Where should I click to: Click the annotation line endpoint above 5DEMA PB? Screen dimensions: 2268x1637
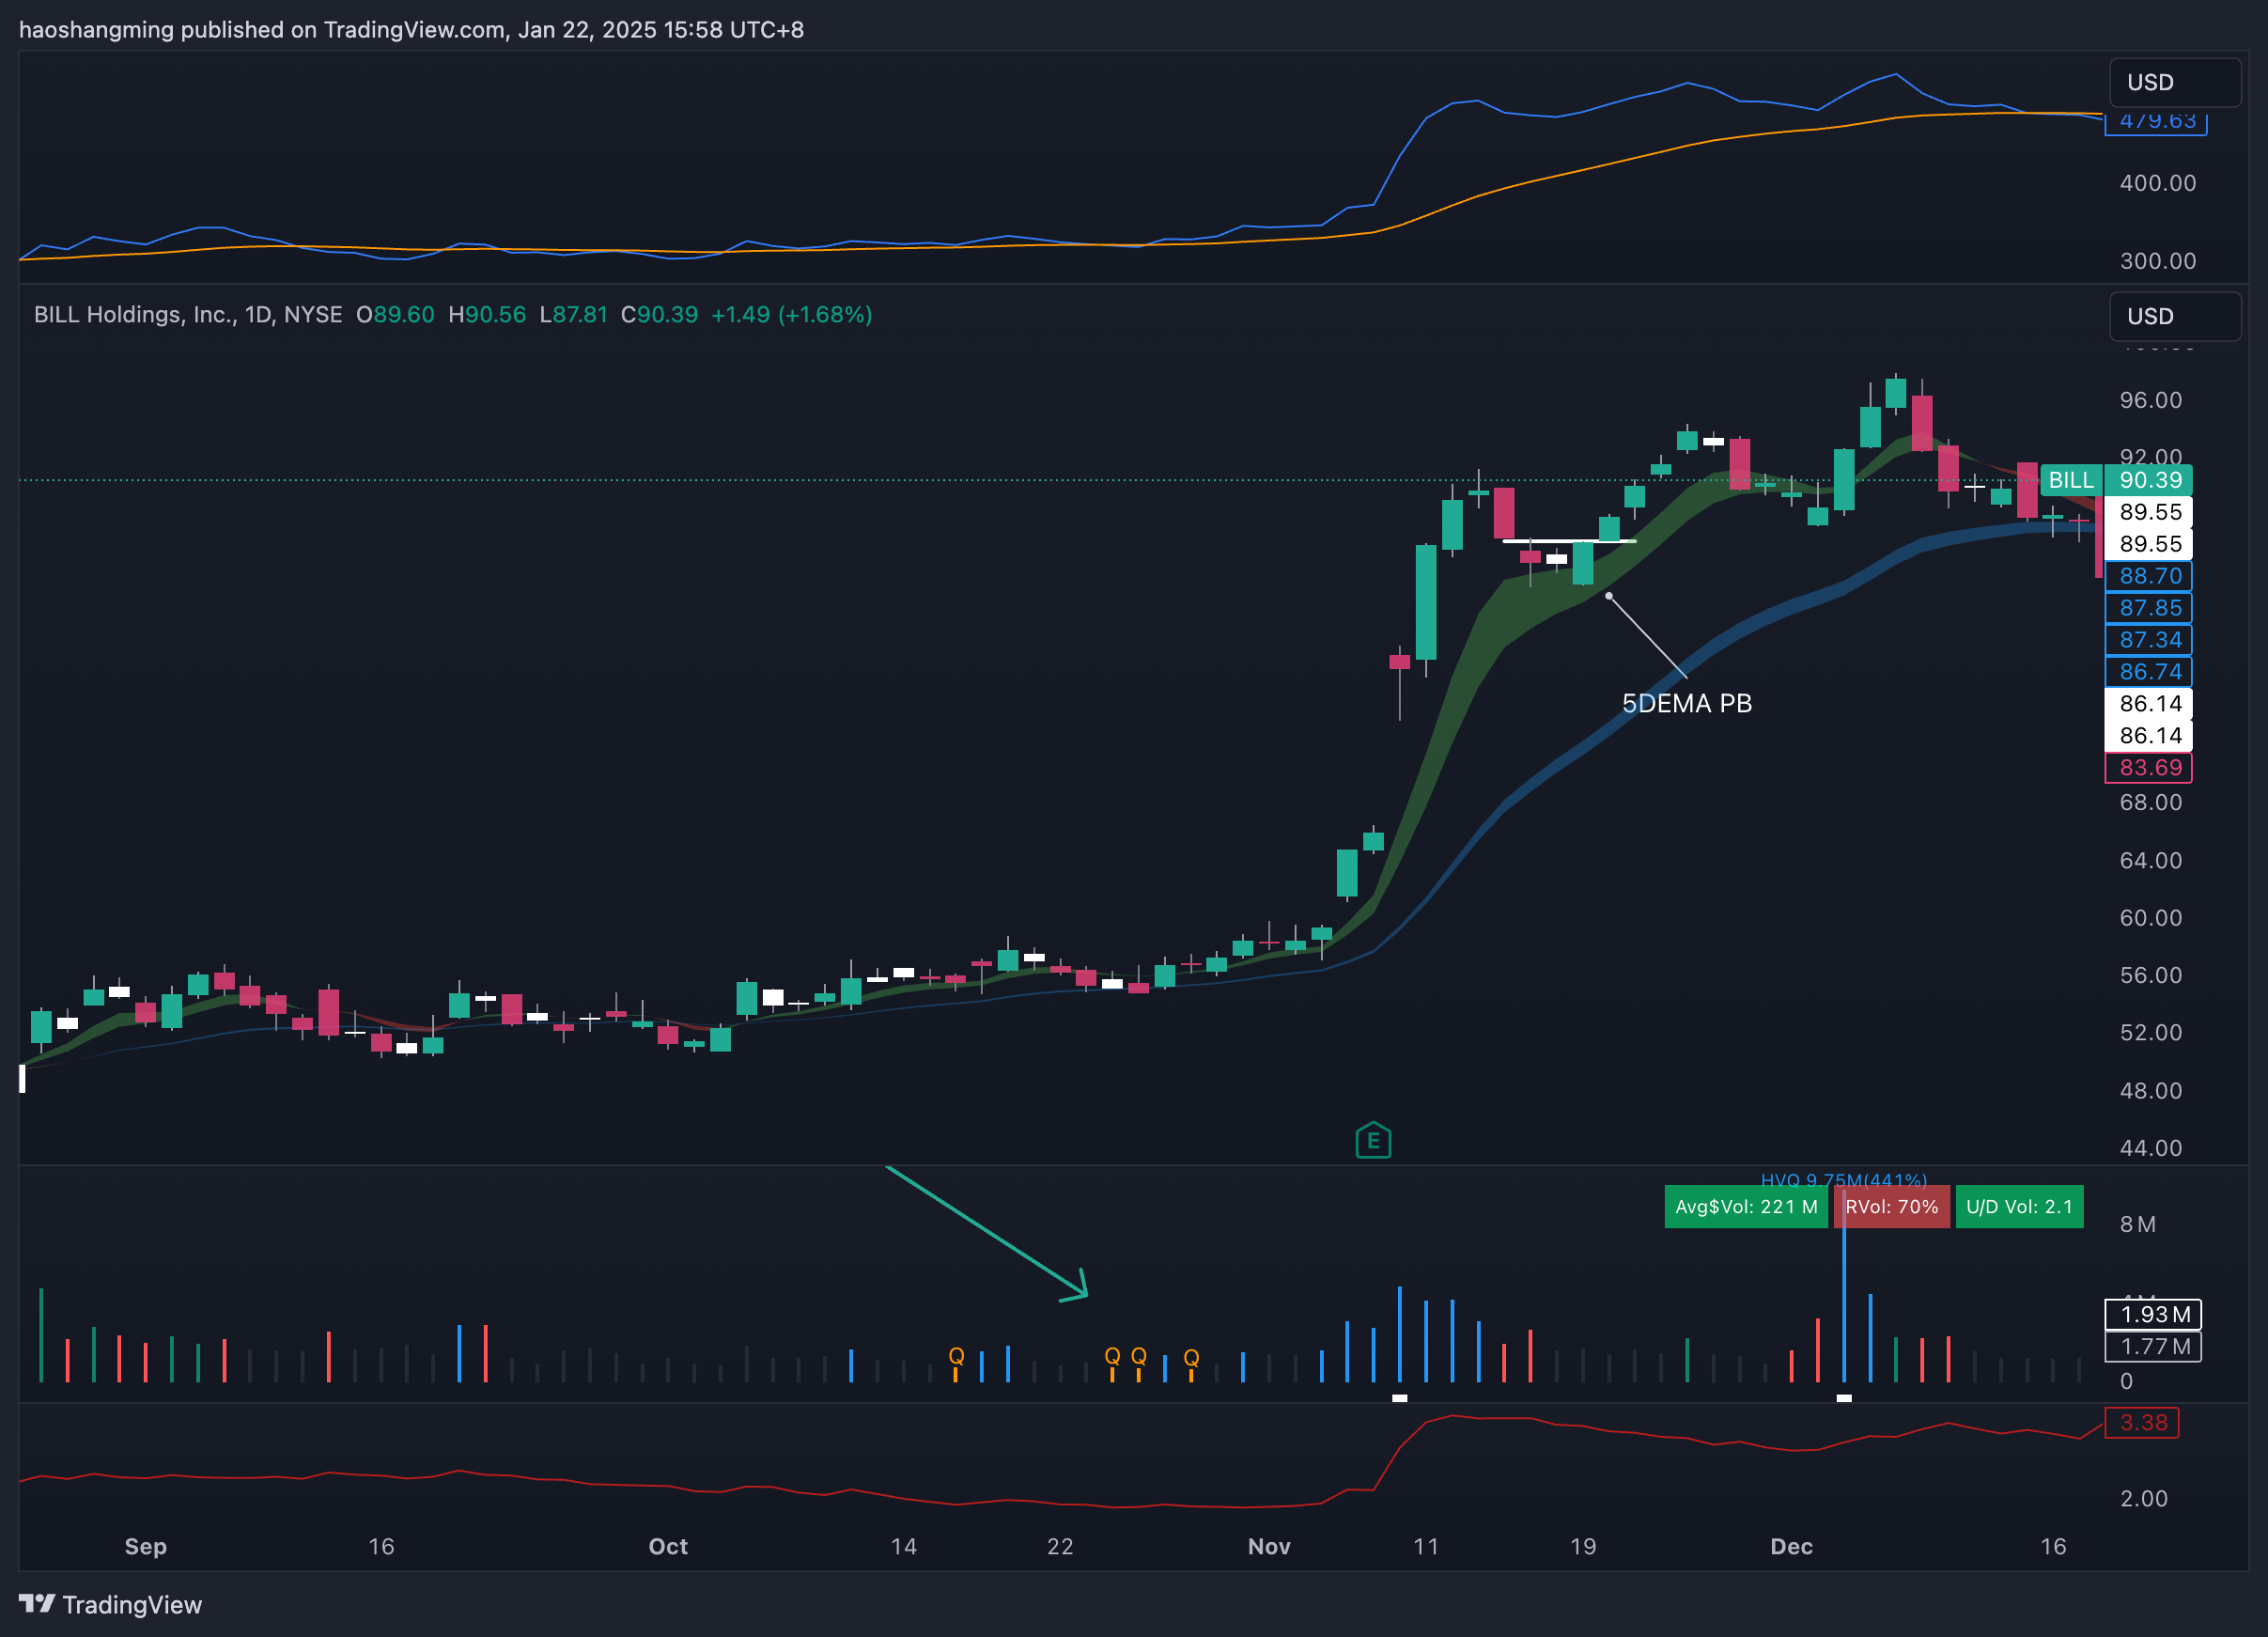tap(1608, 596)
